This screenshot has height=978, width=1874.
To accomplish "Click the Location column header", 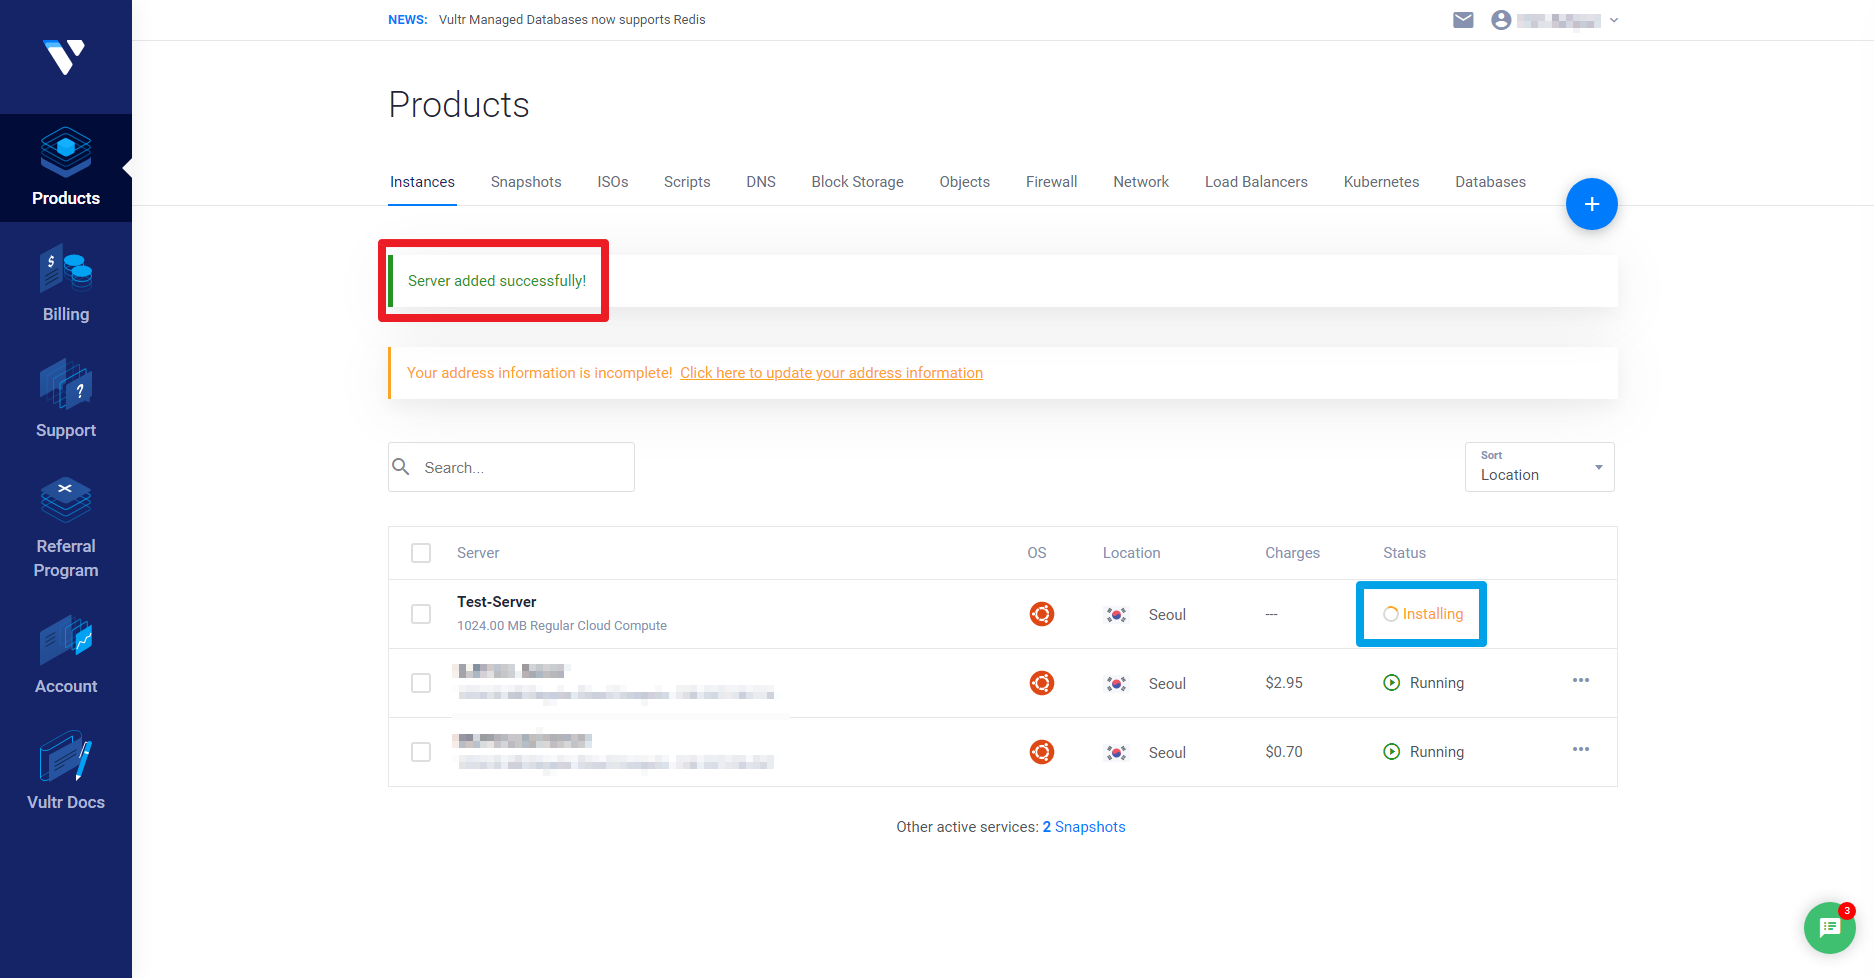I will click(x=1132, y=553).
